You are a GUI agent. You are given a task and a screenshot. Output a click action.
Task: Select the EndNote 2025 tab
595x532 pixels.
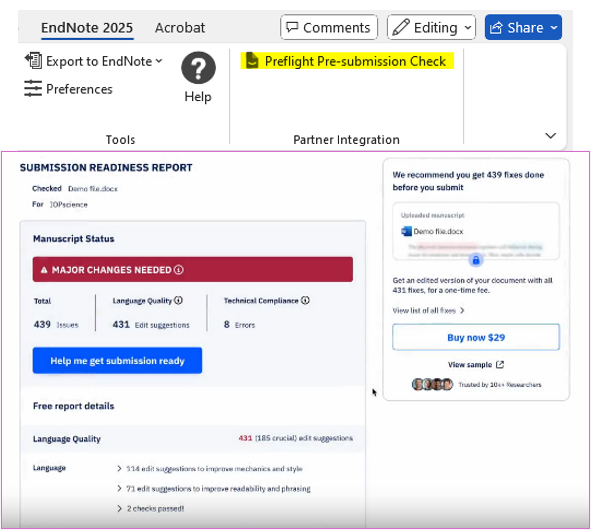pos(87,28)
